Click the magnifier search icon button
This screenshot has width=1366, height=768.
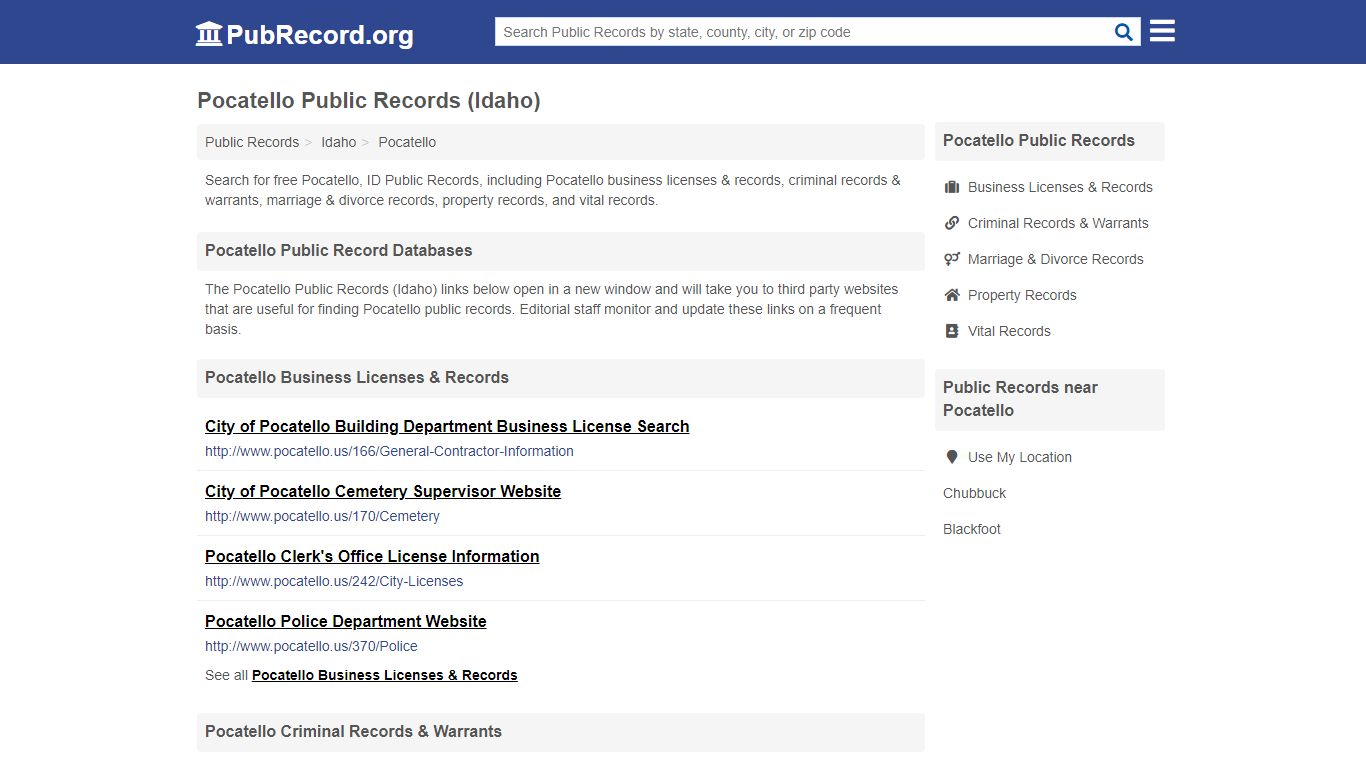pos(1124,32)
